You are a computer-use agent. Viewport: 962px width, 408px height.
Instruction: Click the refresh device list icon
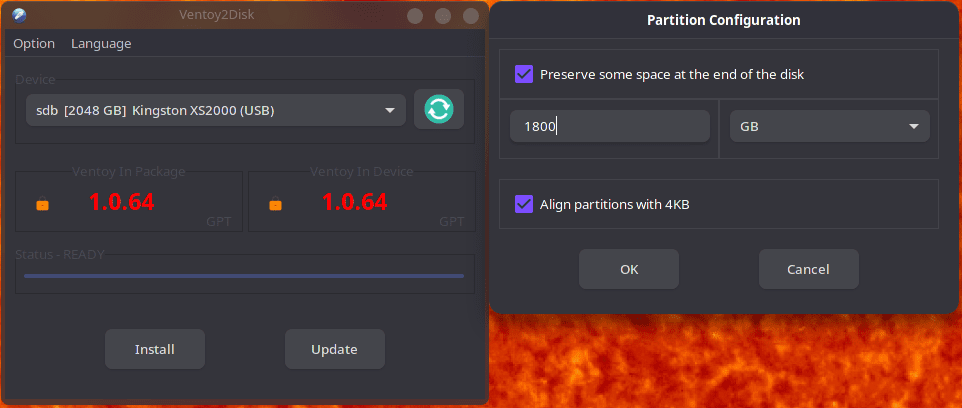439,109
